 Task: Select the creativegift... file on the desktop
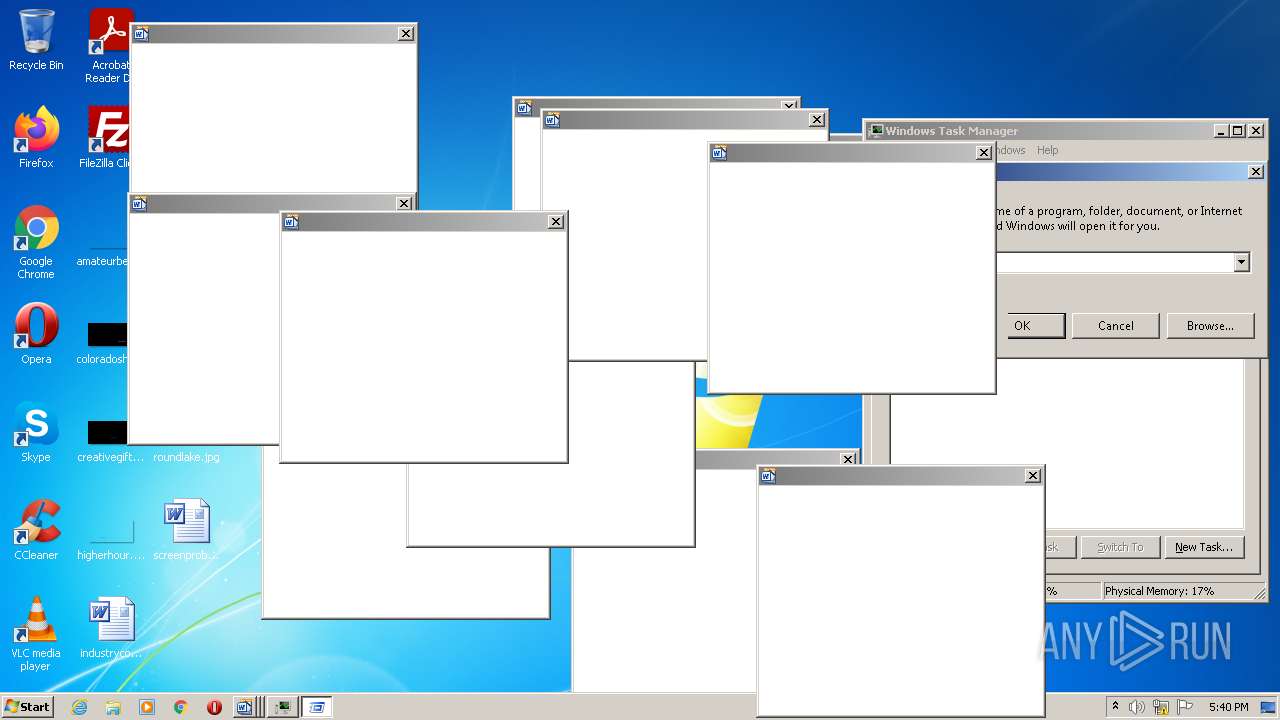(x=106, y=440)
